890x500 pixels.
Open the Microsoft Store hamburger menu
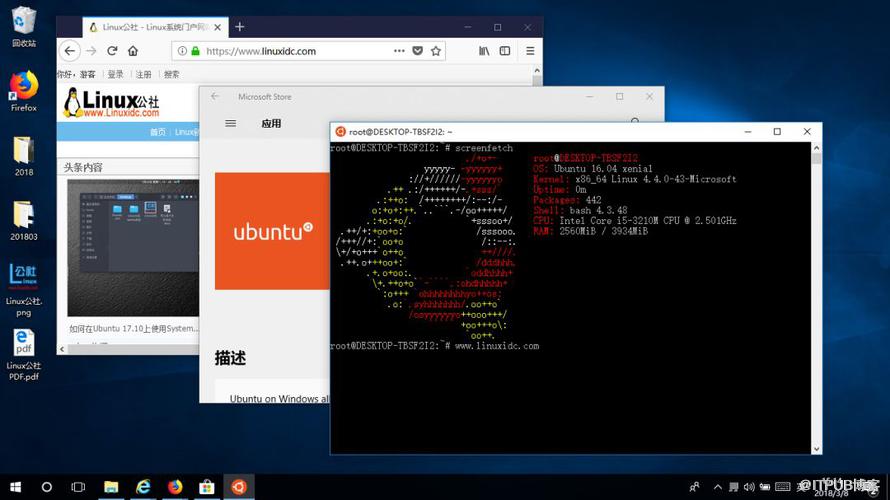[230, 123]
